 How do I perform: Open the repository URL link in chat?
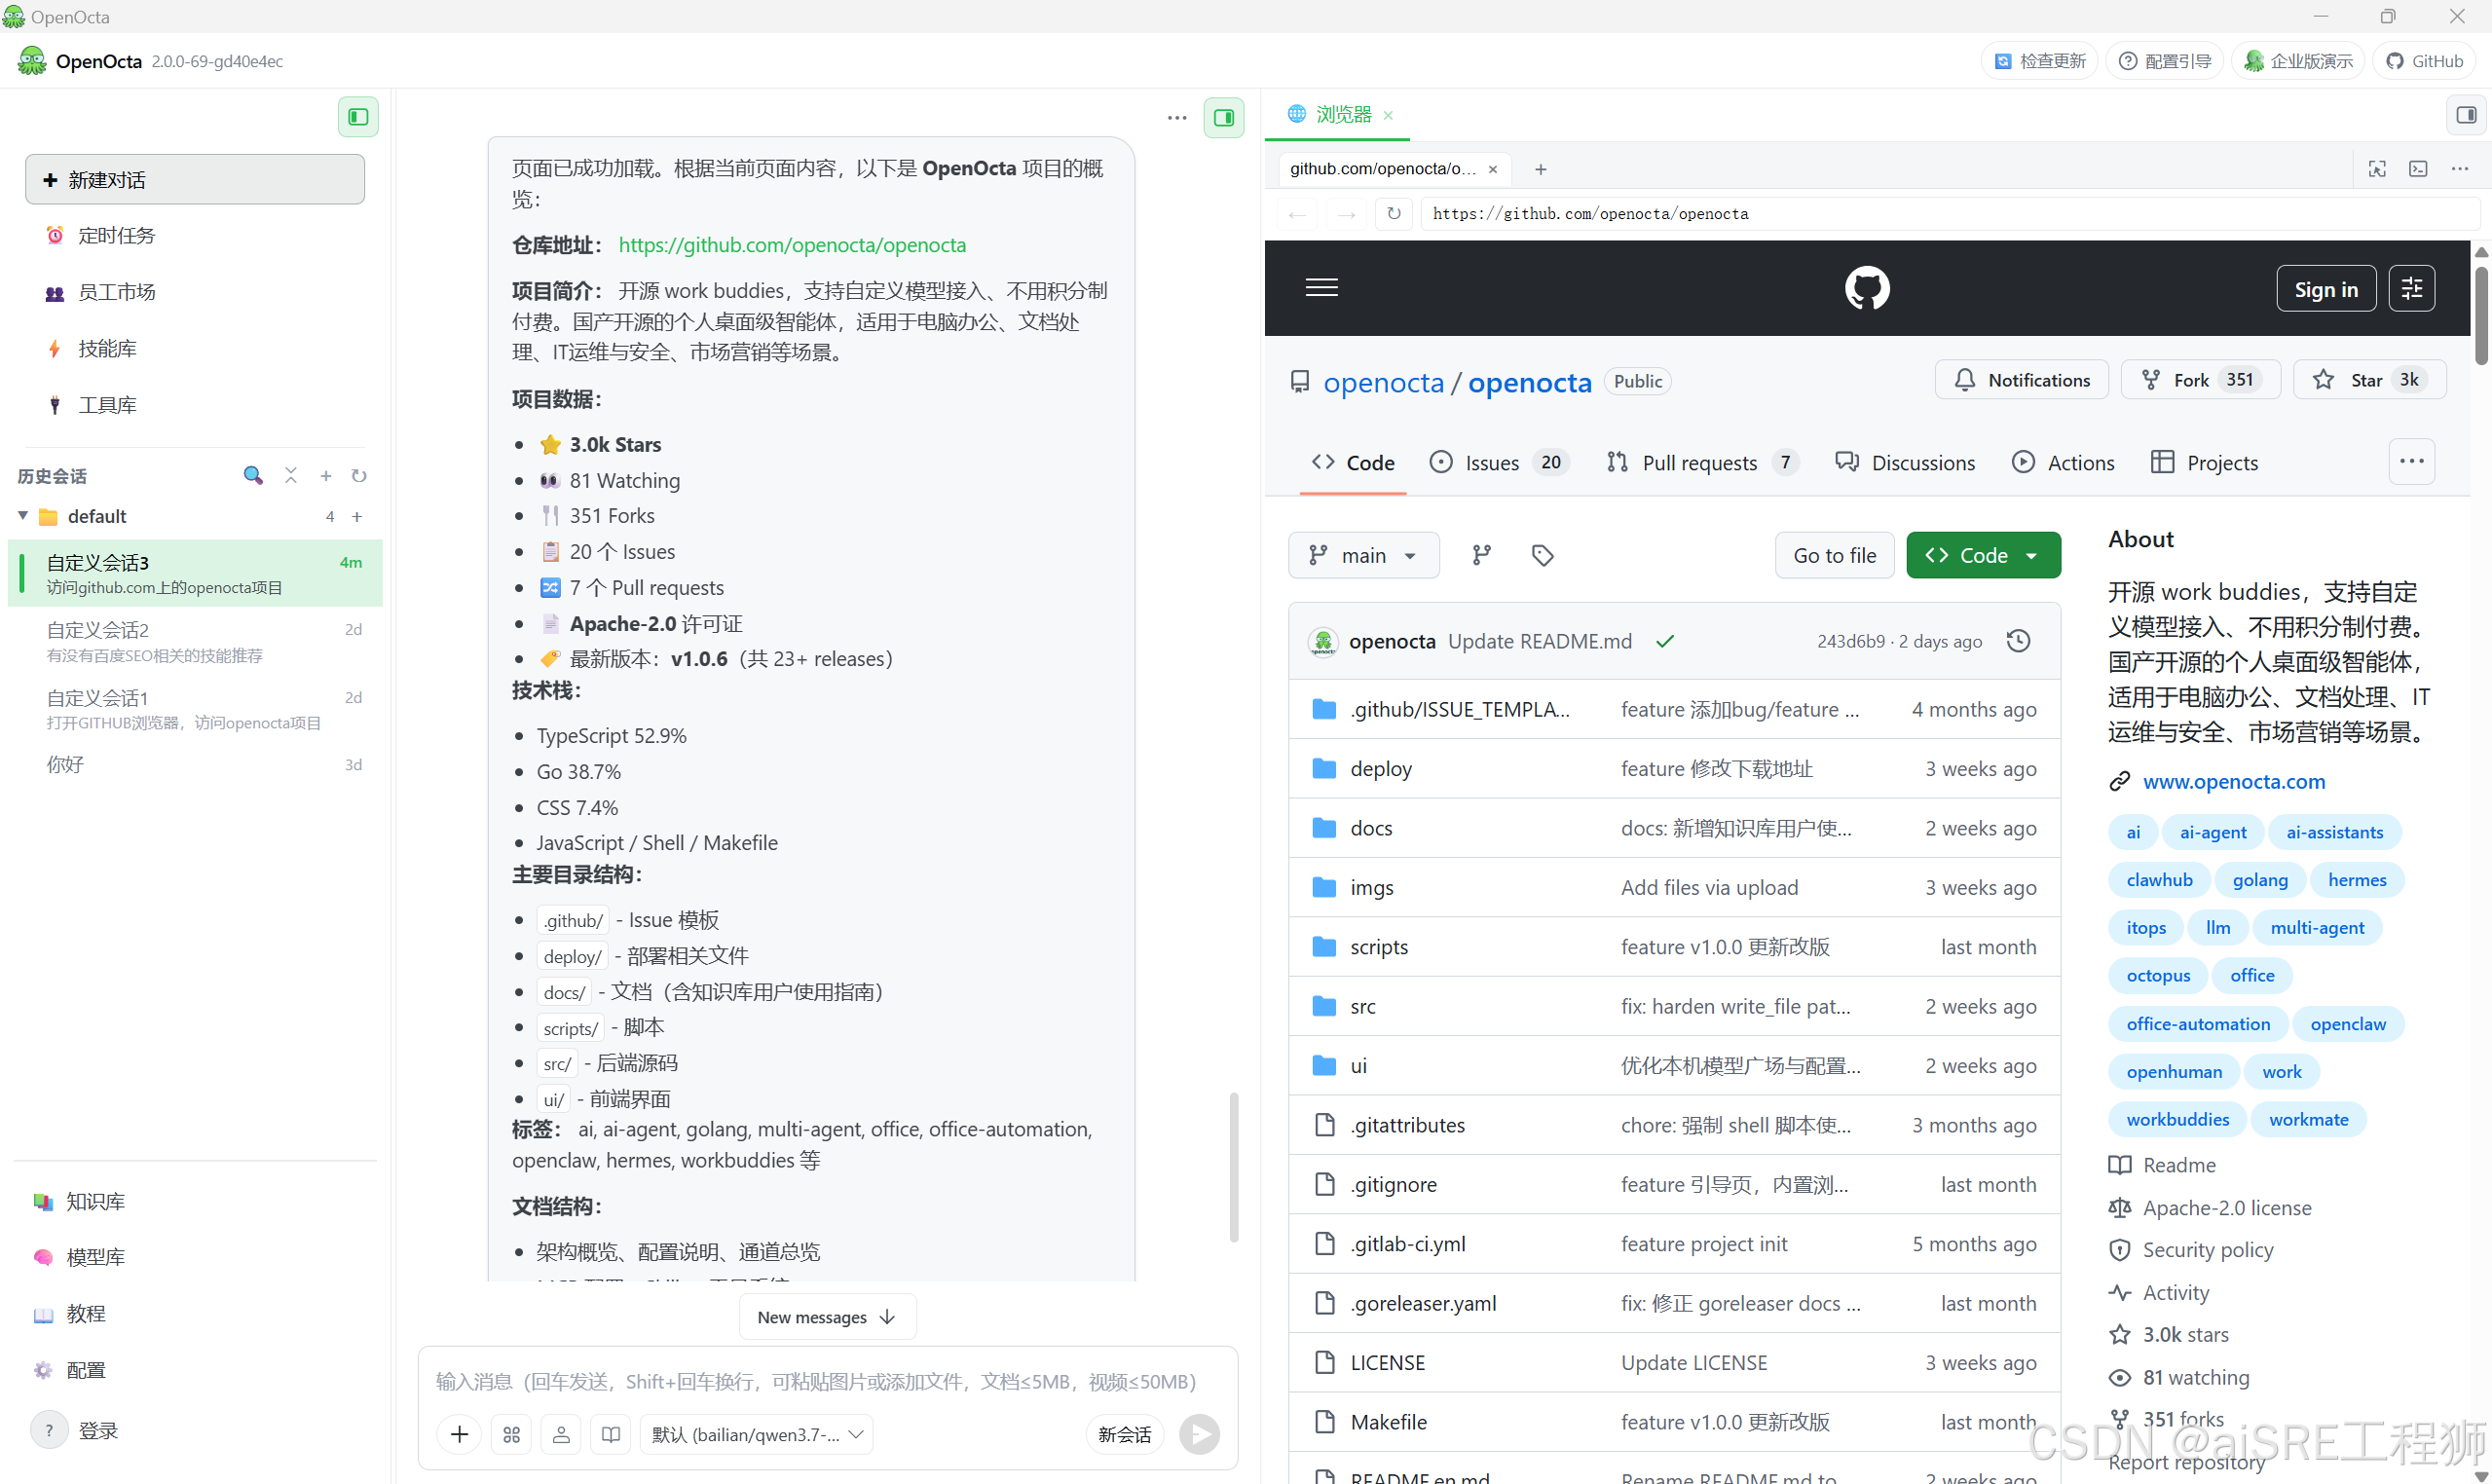[x=792, y=245]
